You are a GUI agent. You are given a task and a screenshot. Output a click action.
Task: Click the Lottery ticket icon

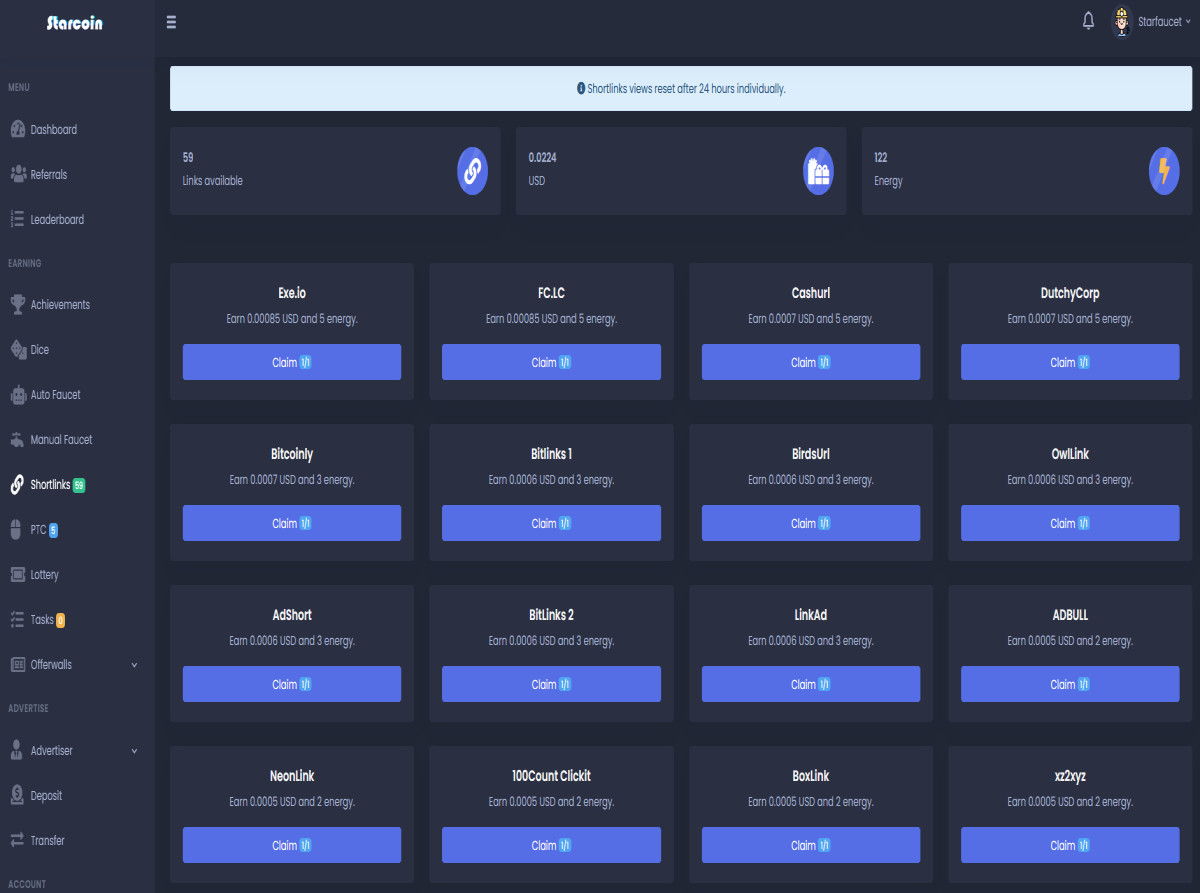[17, 574]
